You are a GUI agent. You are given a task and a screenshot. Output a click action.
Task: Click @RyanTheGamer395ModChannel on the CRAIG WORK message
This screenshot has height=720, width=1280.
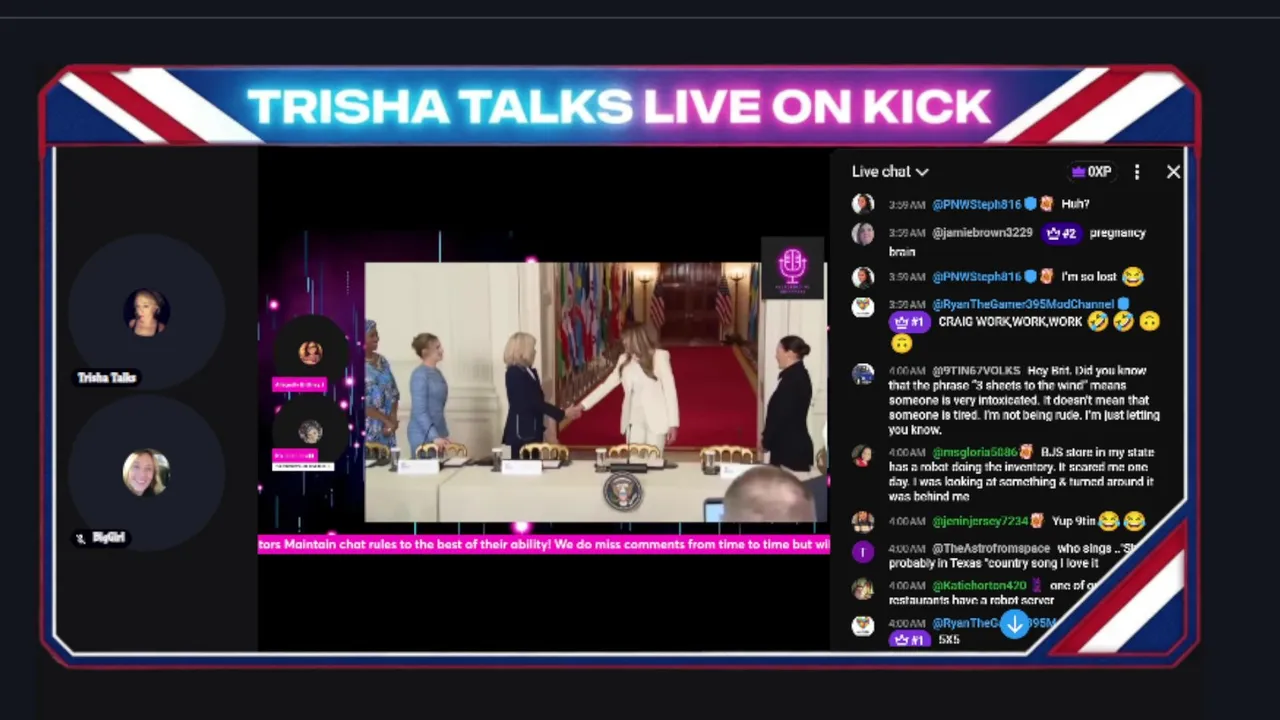coord(1023,304)
